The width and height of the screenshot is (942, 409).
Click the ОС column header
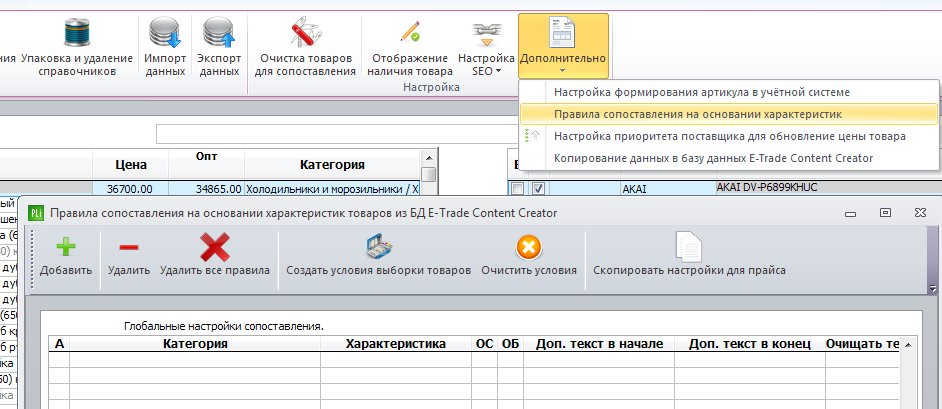(x=484, y=344)
